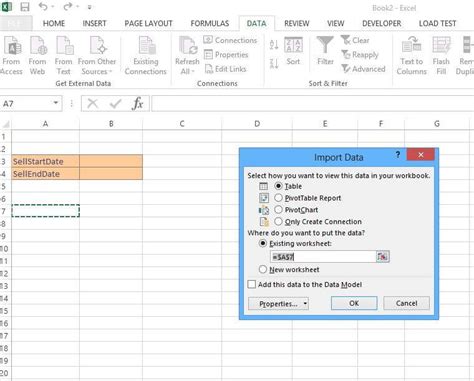This screenshot has height=381, width=474.
Task: Expand the Refresh All dropdown arrow
Action: [193, 72]
